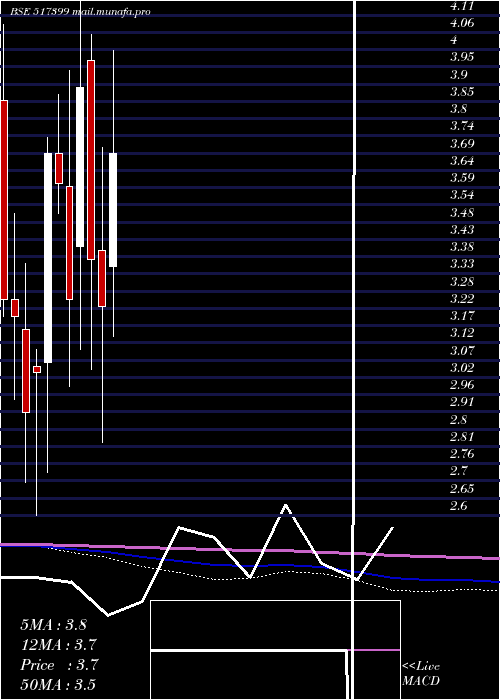Click the 3.28 price axis label
The image size is (500, 700).
[x=462, y=282]
